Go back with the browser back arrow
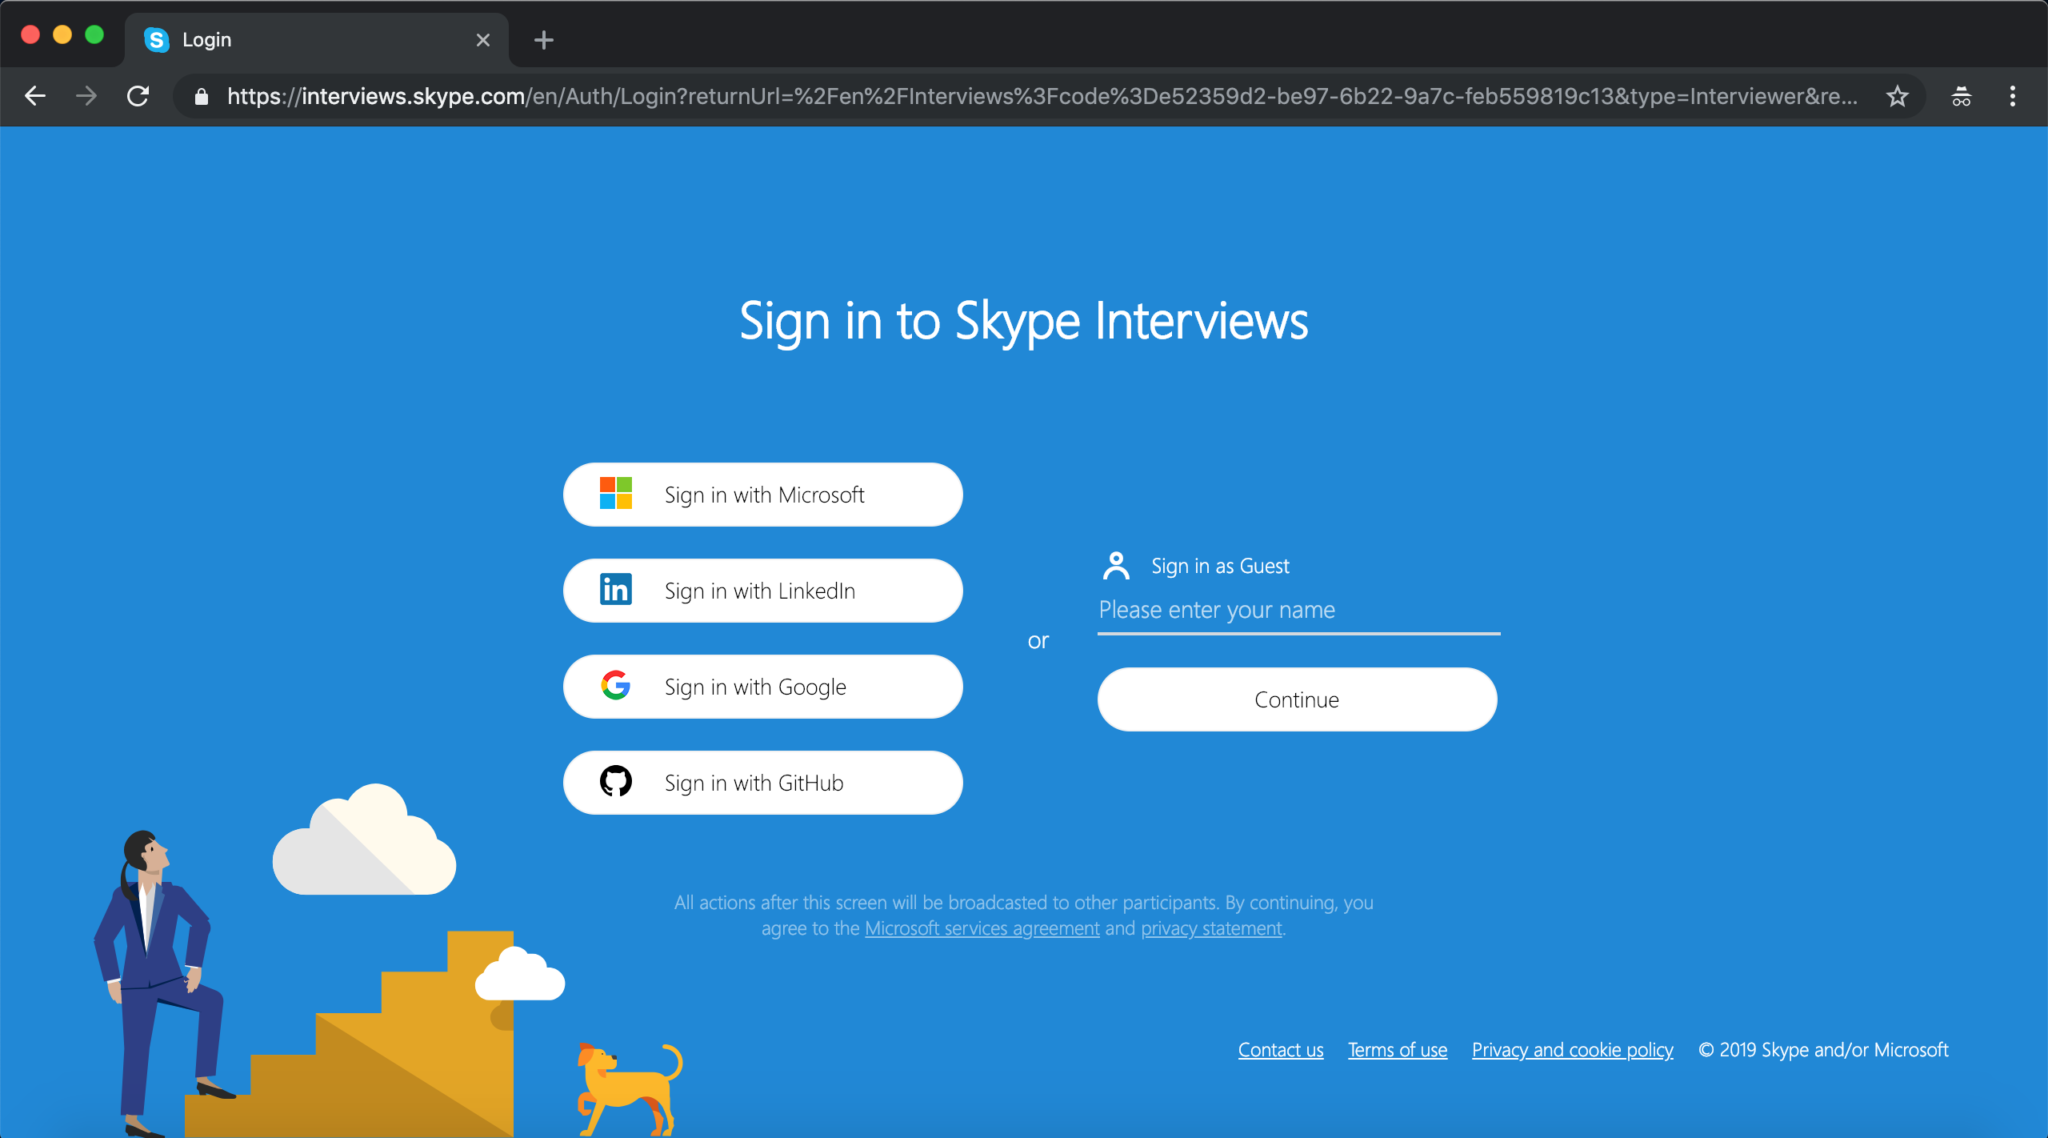This screenshot has width=2048, height=1138. coord(36,96)
